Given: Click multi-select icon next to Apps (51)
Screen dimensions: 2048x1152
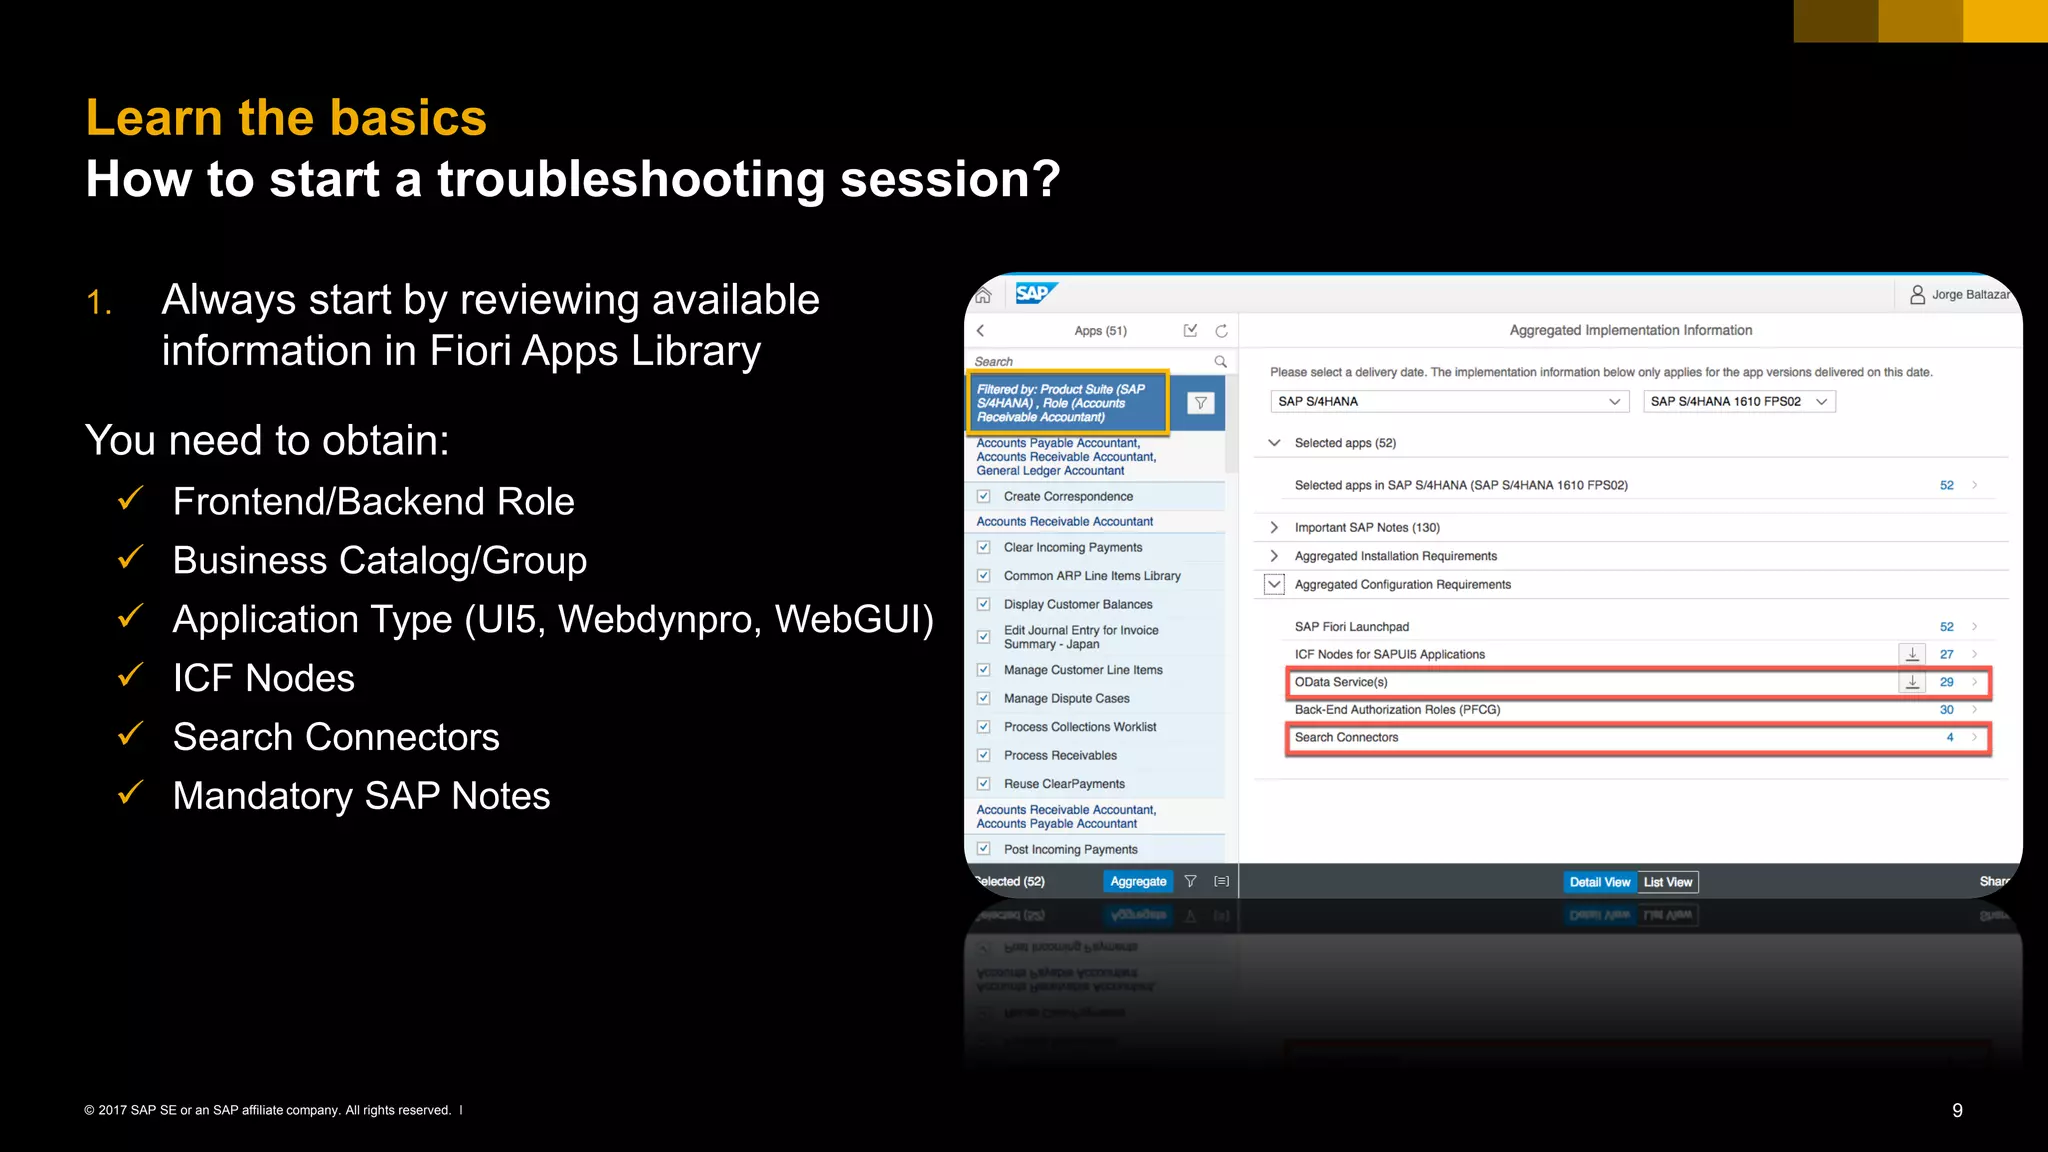Looking at the screenshot, I should click(1190, 330).
